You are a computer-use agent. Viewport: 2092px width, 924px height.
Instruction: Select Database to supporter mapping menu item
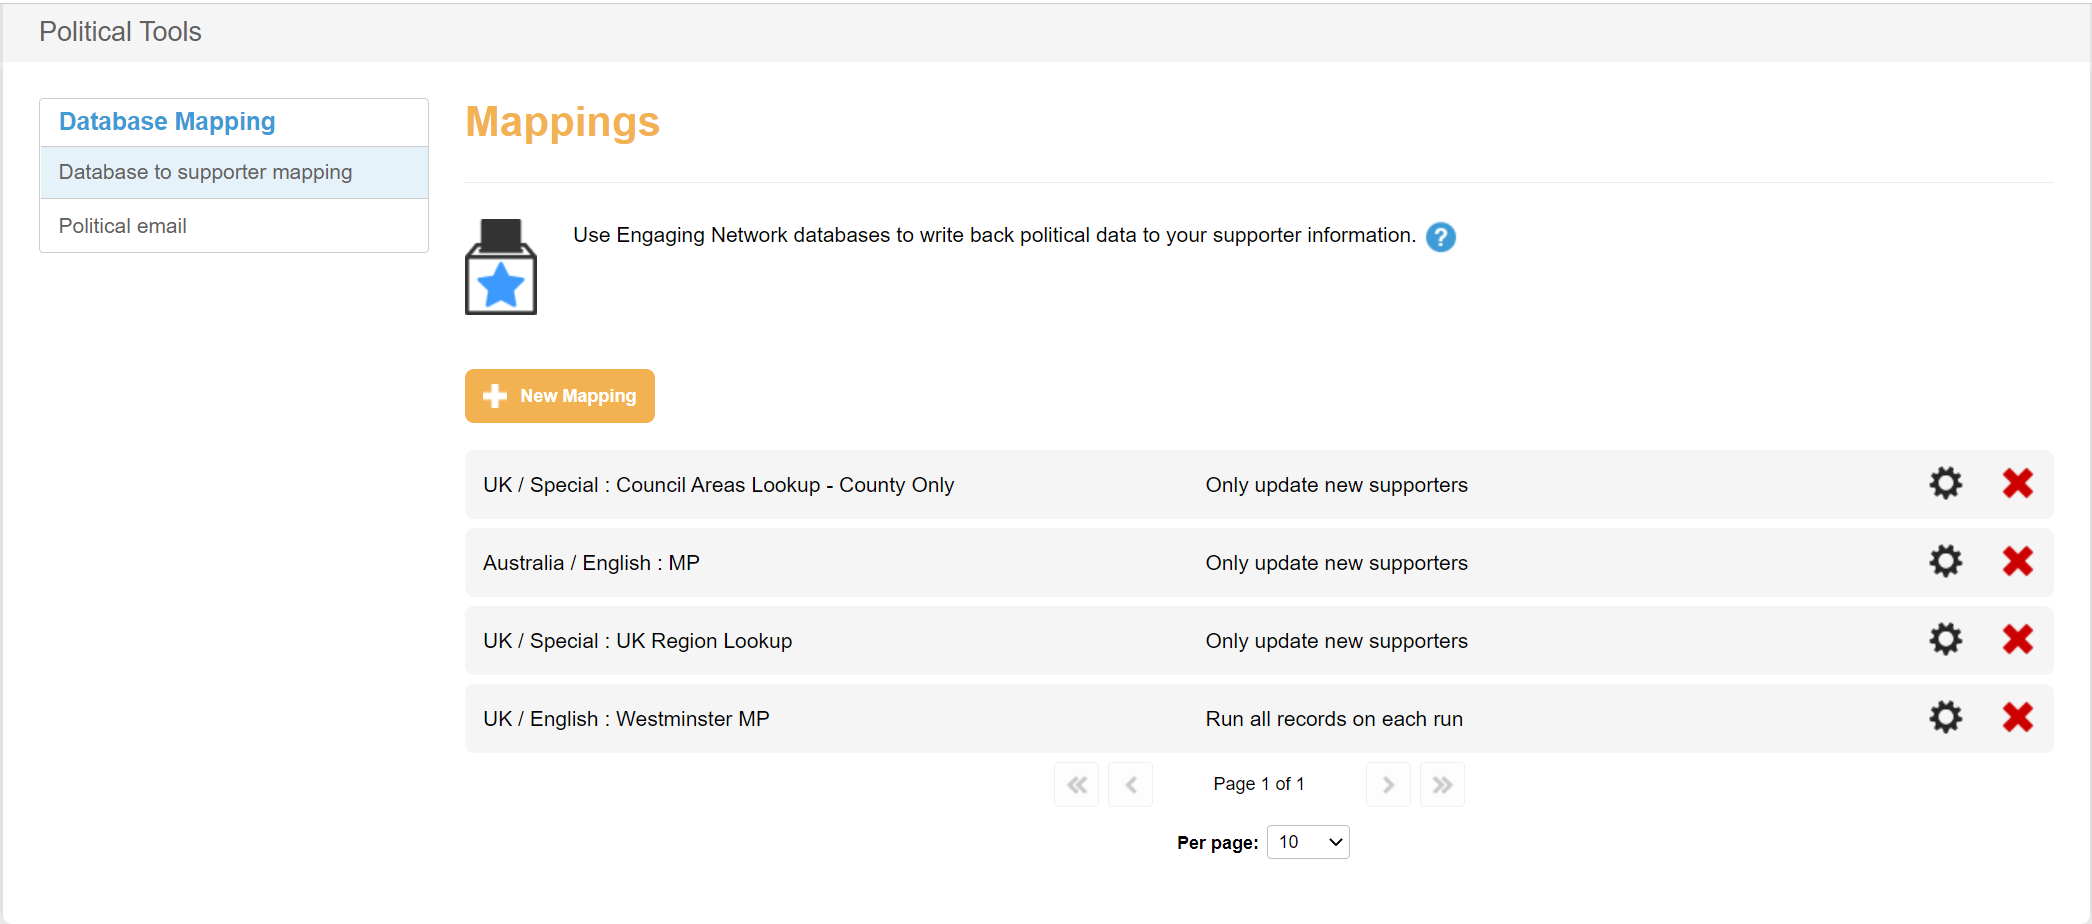[205, 172]
